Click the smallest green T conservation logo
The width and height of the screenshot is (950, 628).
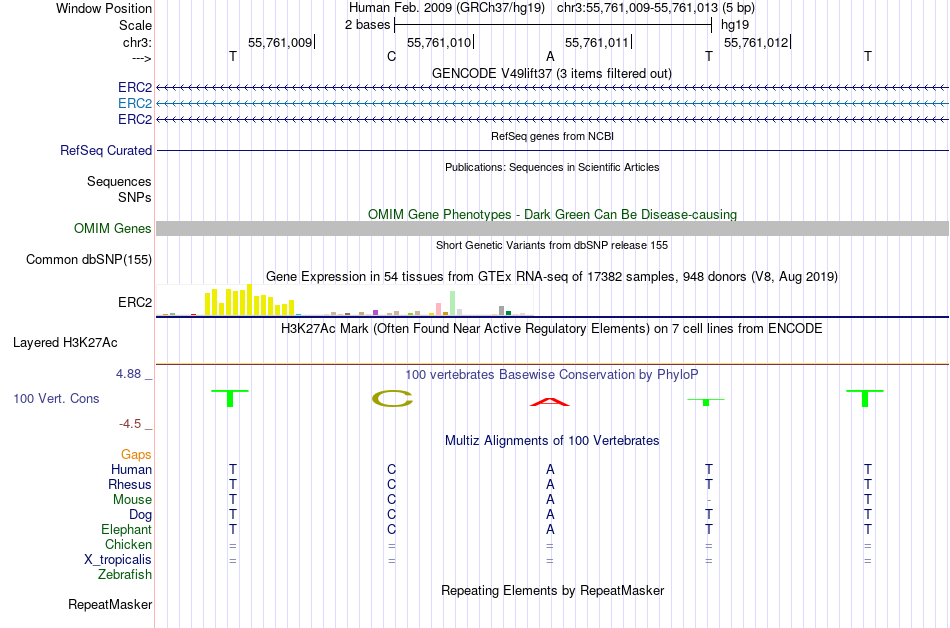[x=706, y=402]
